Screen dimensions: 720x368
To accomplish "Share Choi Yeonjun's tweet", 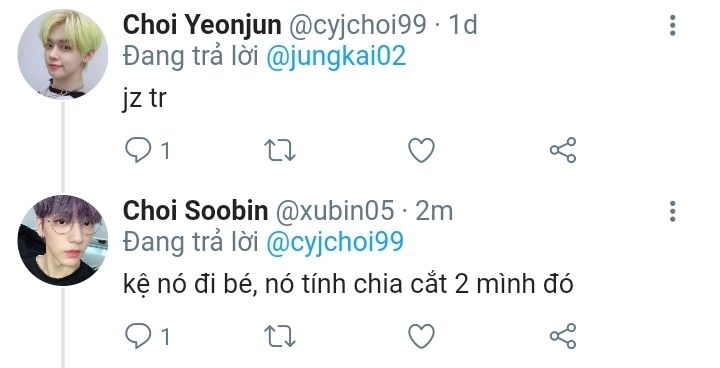I will click(x=563, y=150).
